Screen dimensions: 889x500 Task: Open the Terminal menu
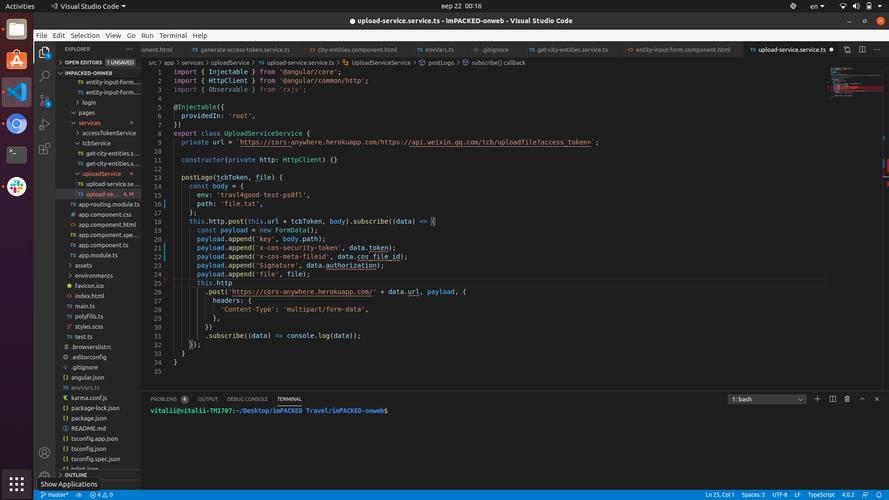coord(173,35)
